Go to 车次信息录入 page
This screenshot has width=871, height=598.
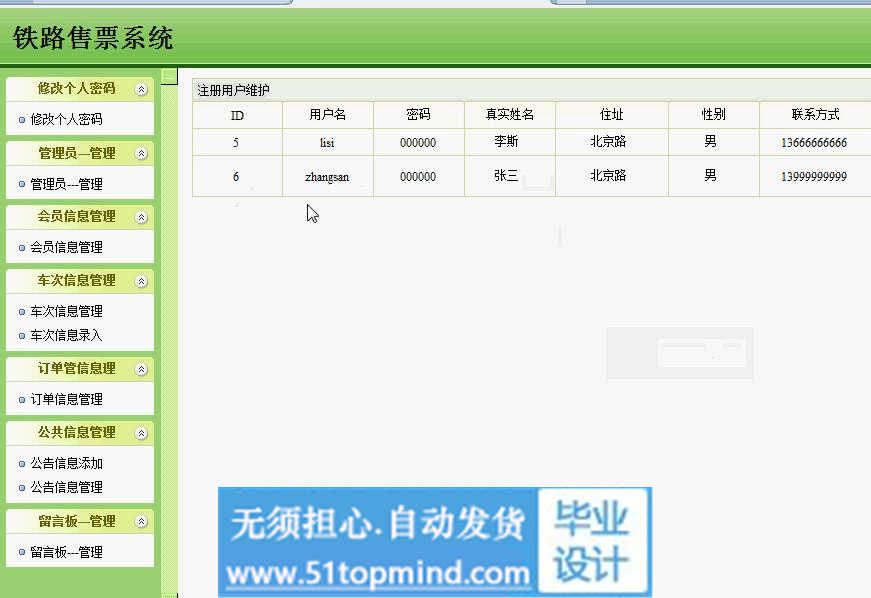66,335
